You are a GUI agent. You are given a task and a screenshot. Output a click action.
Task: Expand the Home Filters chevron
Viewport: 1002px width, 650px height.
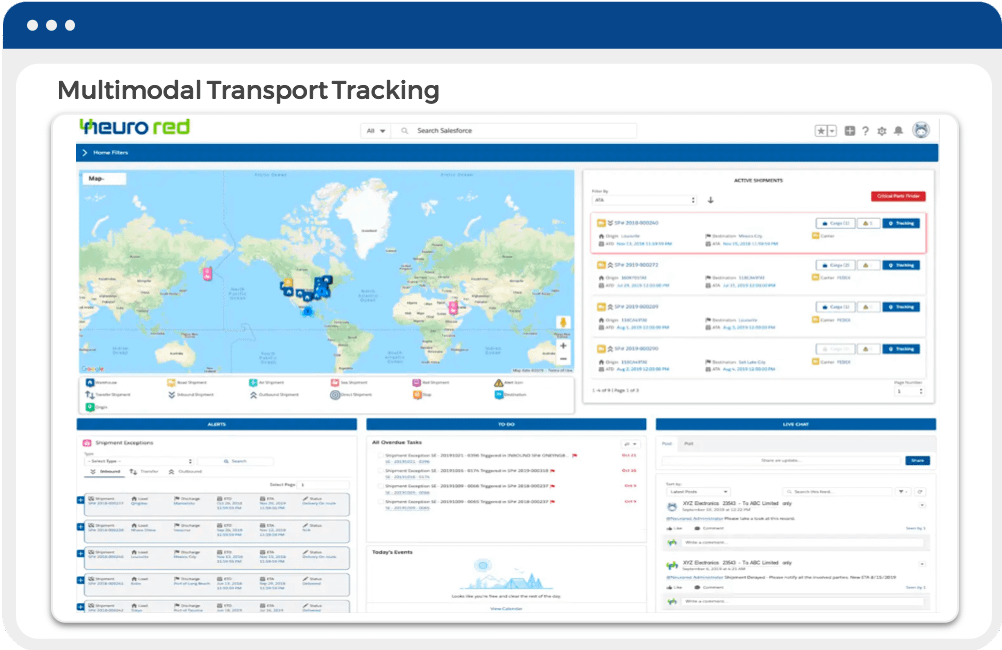point(84,153)
